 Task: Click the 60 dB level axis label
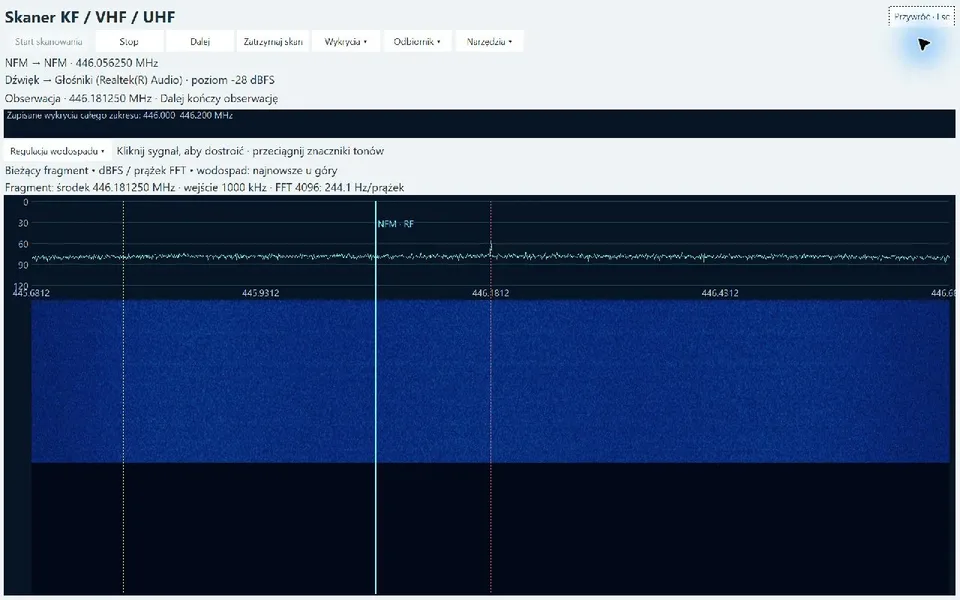point(23,244)
